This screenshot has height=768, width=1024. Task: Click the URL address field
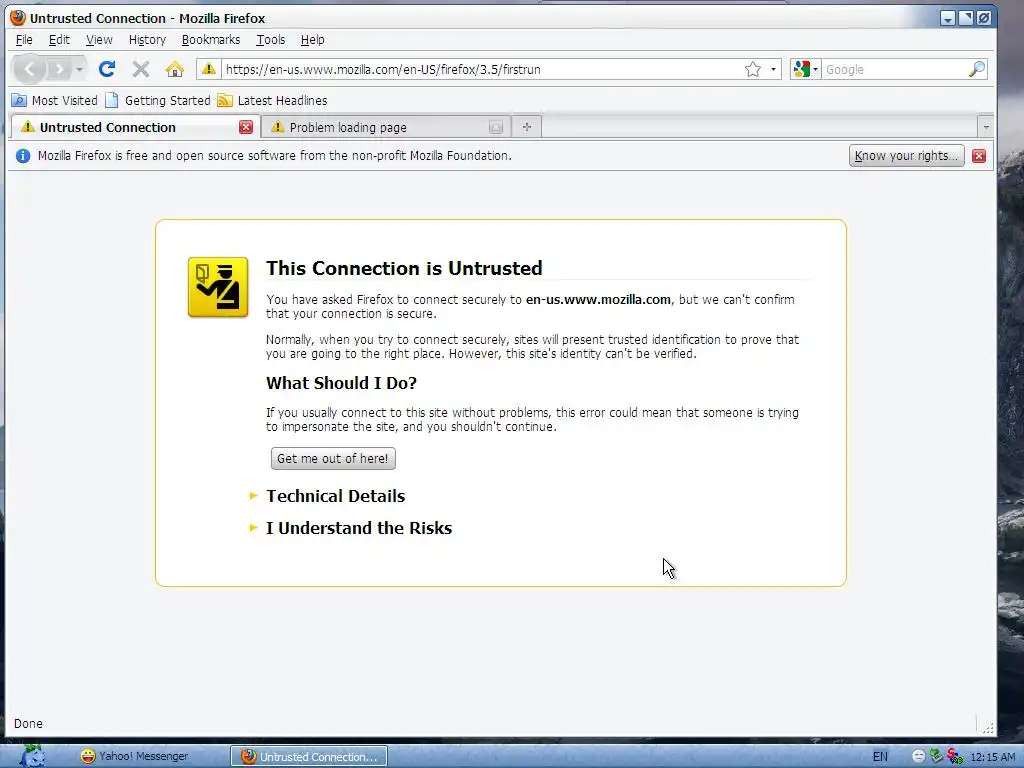[481, 69]
